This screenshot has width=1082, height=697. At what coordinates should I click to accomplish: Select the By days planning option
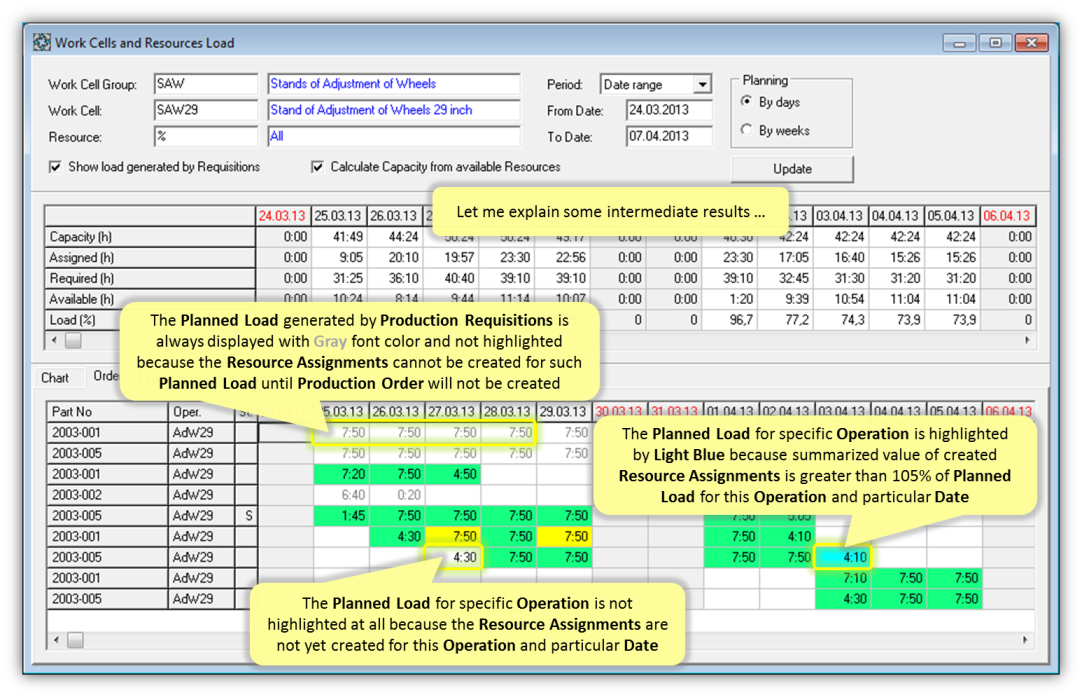[747, 101]
